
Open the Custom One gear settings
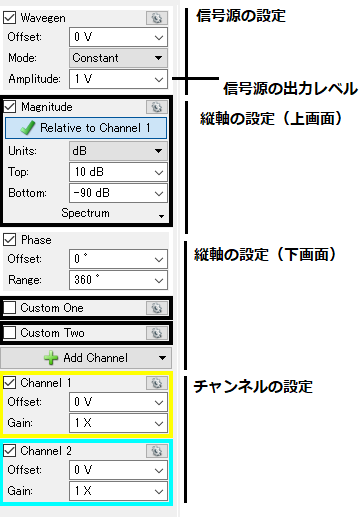click(157, 308)
